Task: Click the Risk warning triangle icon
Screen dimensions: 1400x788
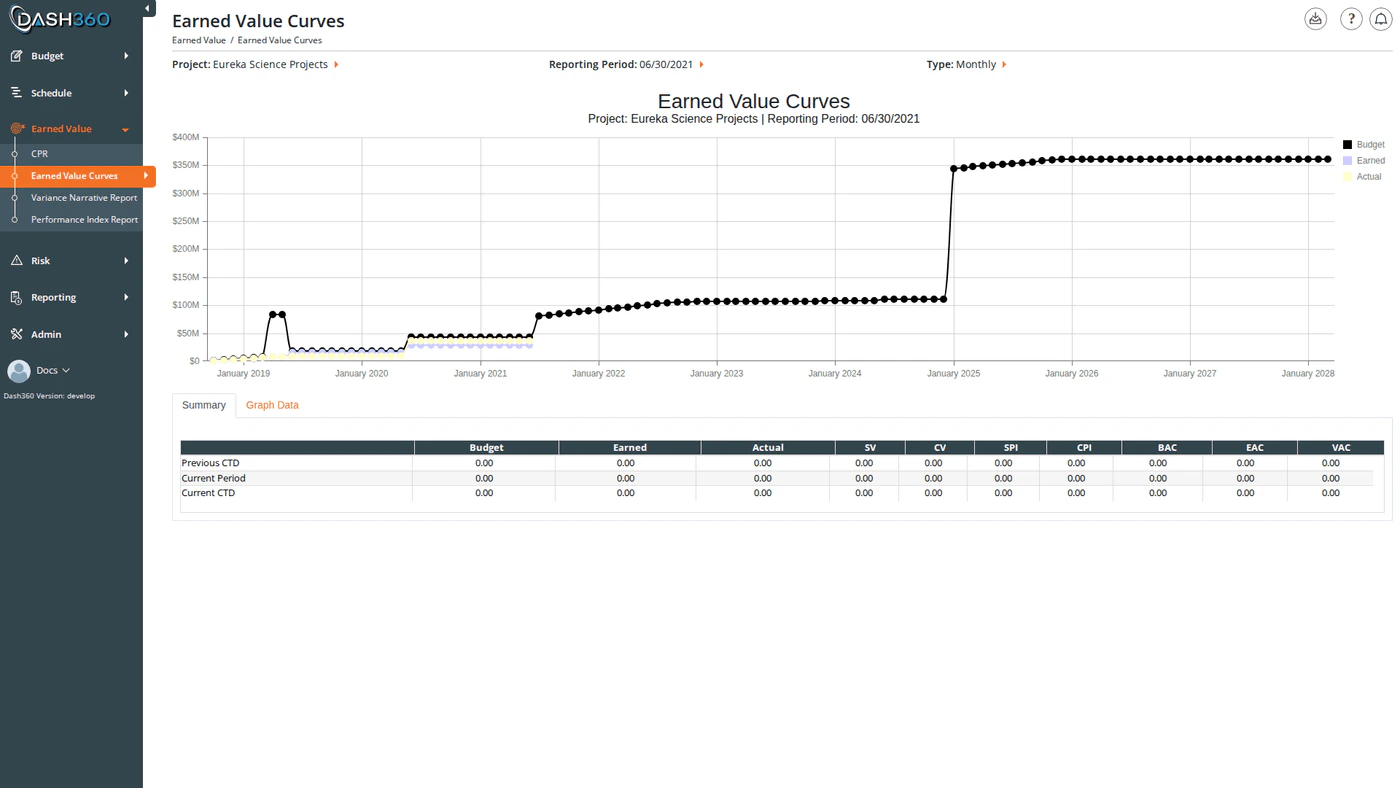Action: (x=15, y=259)
